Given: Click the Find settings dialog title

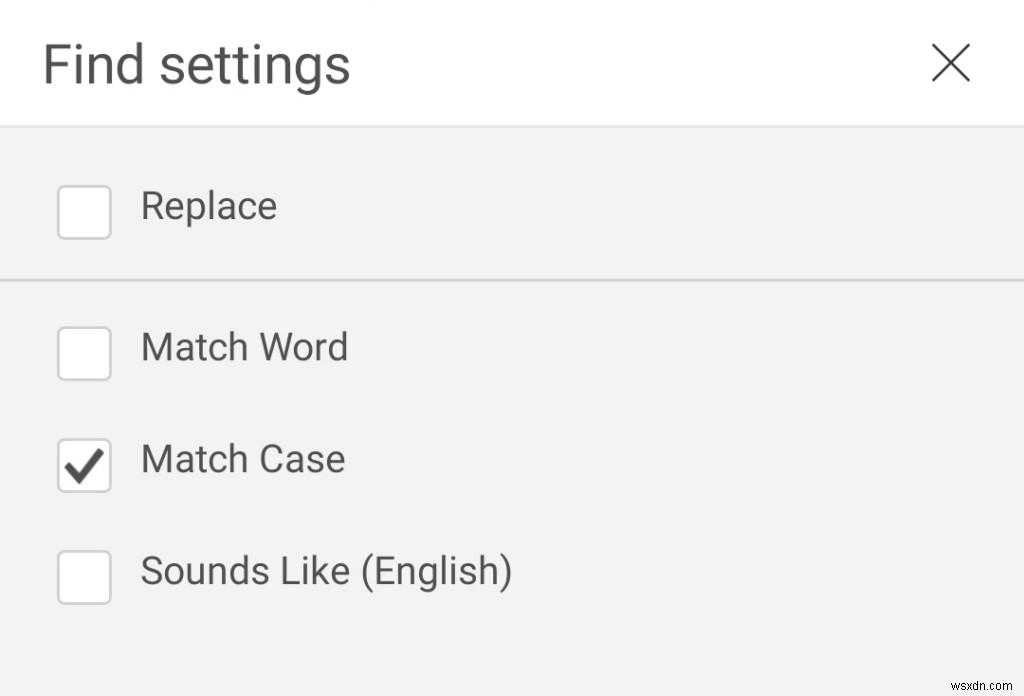Looking at the screenshot, I should pos(195,63).
